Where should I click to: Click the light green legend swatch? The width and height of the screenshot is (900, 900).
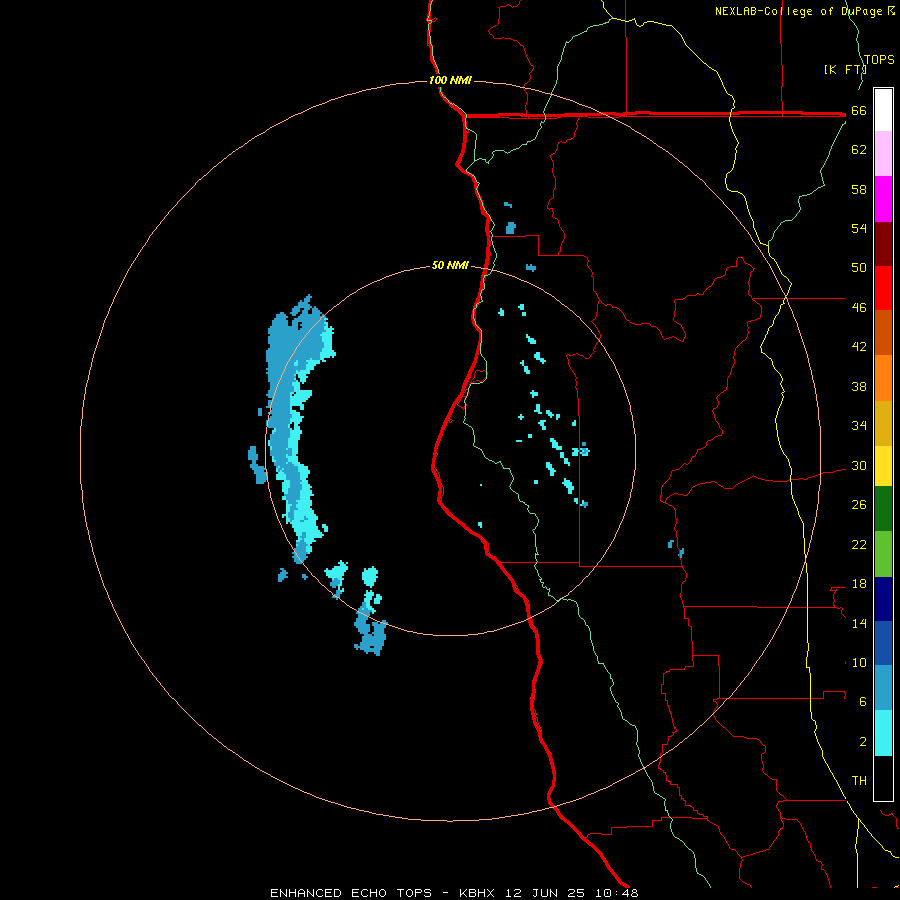pos(883,554)
